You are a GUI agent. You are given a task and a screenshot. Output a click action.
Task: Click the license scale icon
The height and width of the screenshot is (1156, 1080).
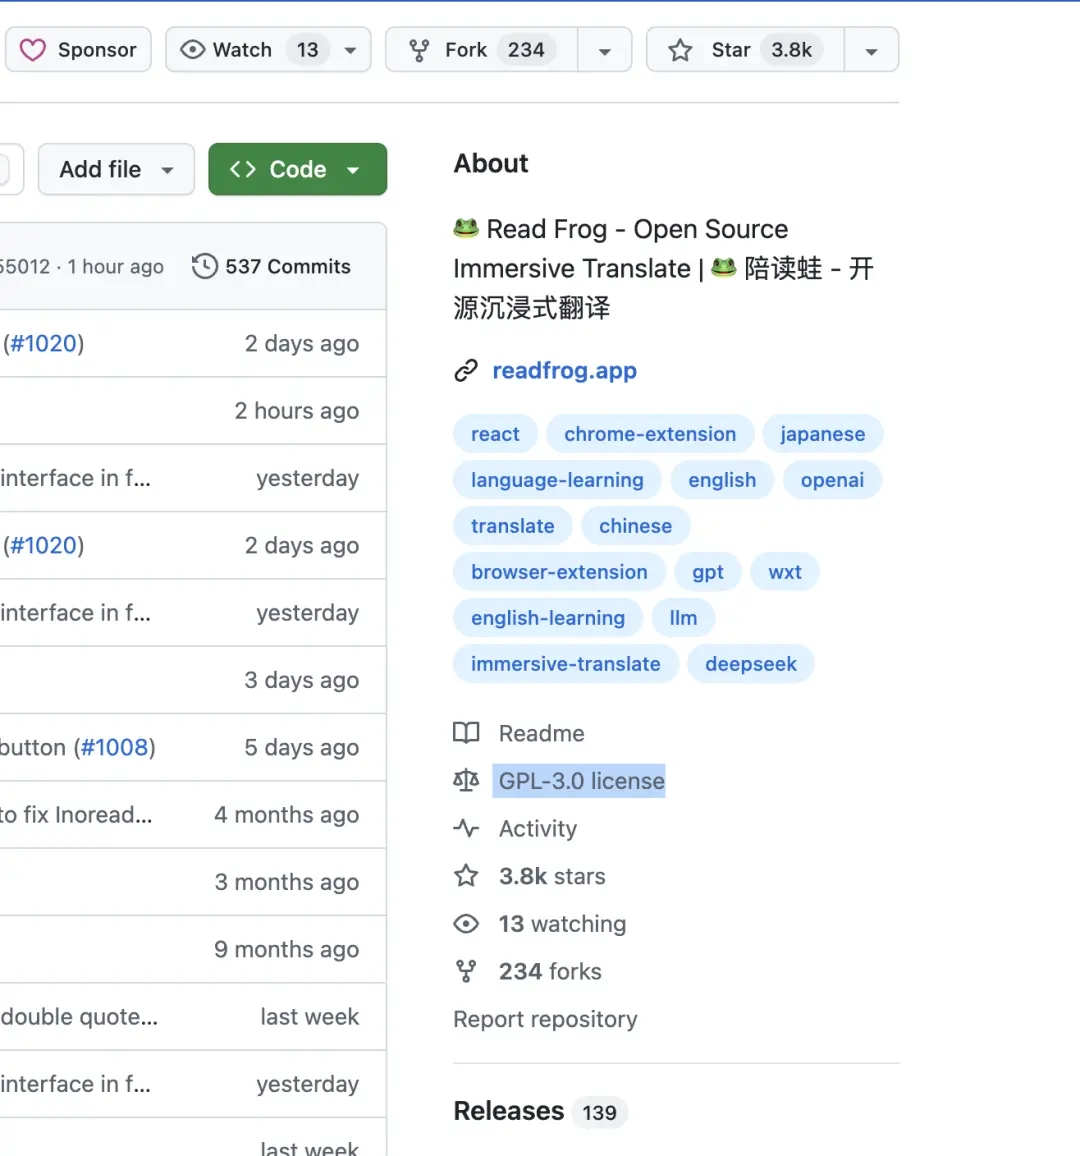click(466, 781)
